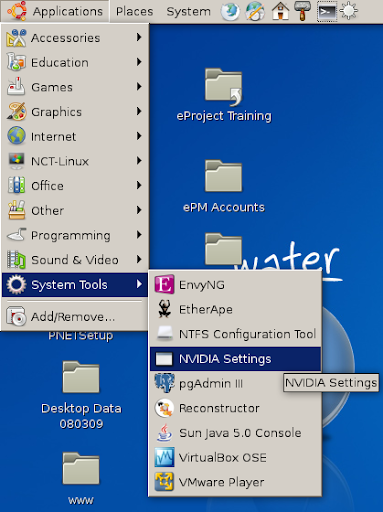Launch pgAdmin III entry
The height and width of the screenshot is (512, 383).
pos(235,383)
